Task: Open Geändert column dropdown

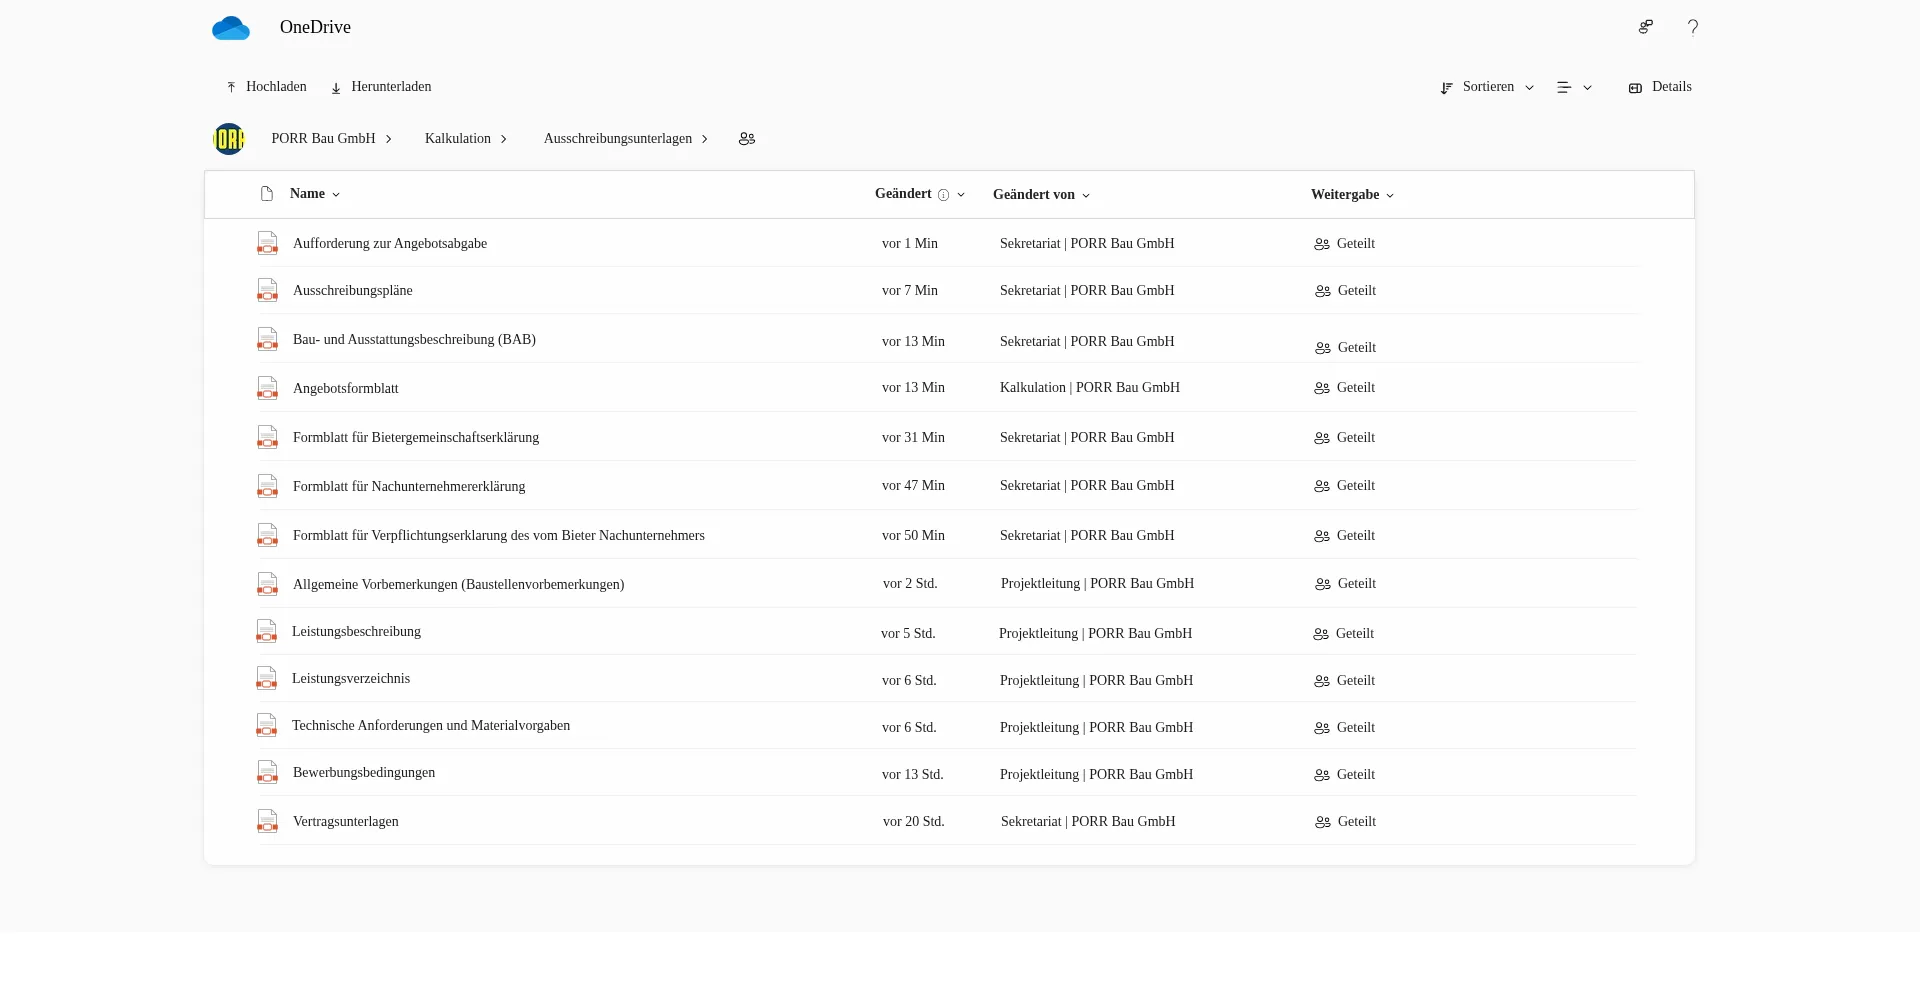Action: [x=961, y=195]
